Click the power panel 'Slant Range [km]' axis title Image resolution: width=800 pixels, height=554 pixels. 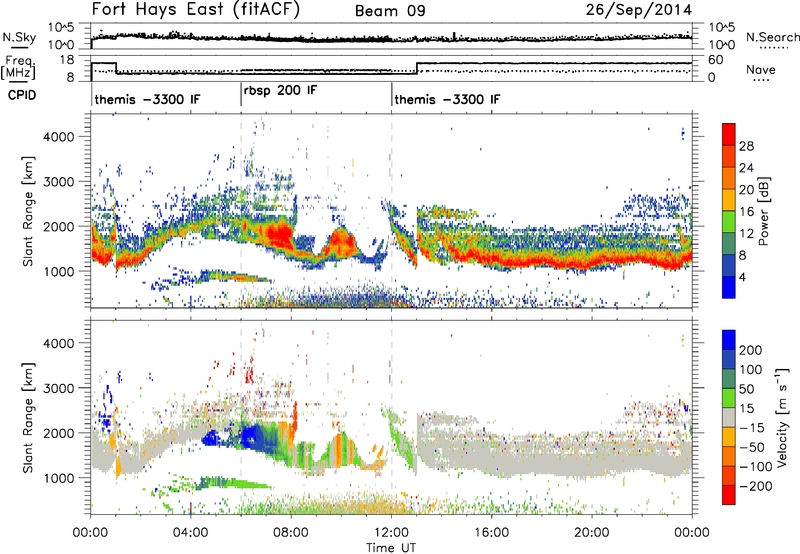tap(29, 211)
